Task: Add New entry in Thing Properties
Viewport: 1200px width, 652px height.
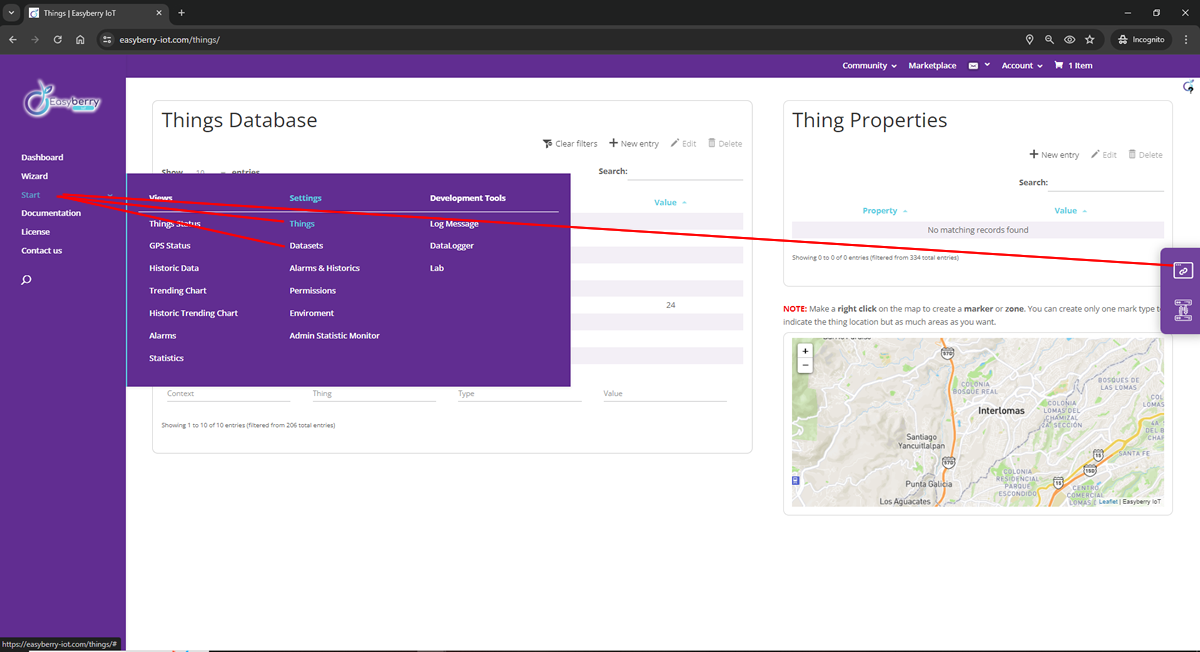Action: click(1054, 155)
